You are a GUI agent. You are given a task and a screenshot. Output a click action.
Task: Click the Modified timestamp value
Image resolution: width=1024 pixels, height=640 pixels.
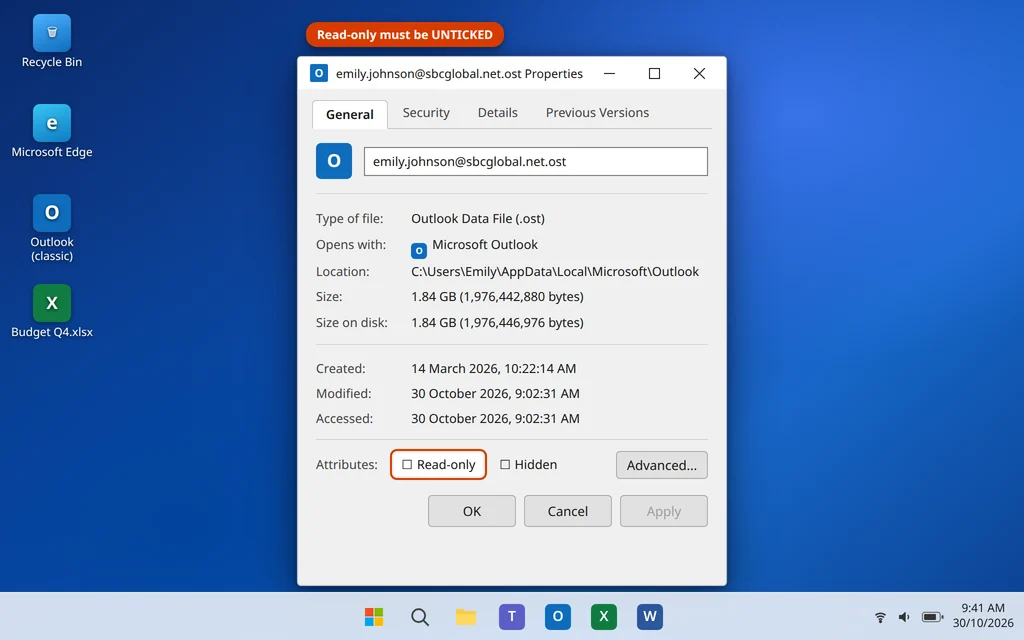pyautogui.click(x=495, y=394)
